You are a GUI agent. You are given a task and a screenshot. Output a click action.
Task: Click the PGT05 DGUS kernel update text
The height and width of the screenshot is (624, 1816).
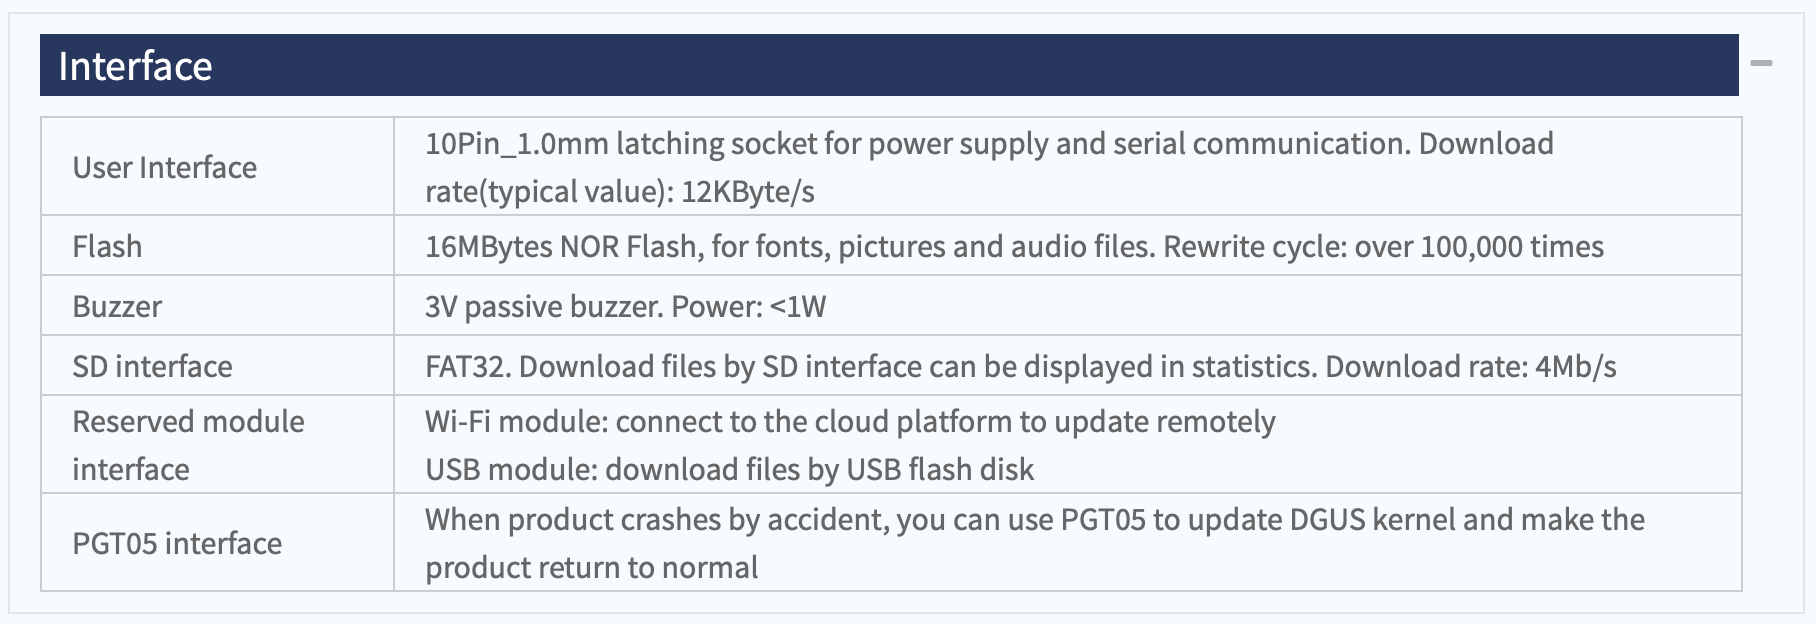click(x=1035, y=543)
